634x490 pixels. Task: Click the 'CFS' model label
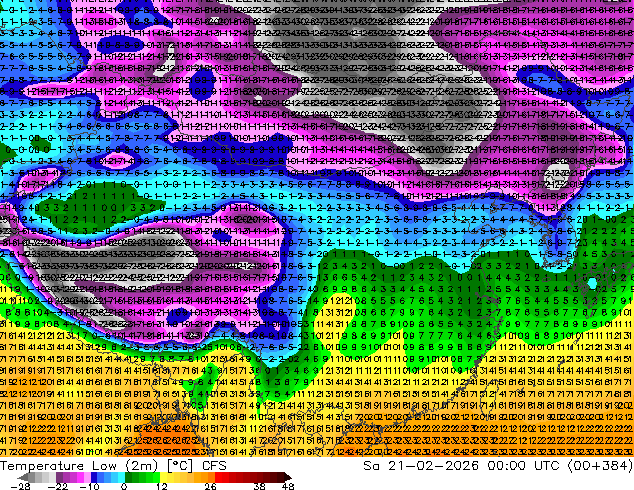click(x=214, y=466)
